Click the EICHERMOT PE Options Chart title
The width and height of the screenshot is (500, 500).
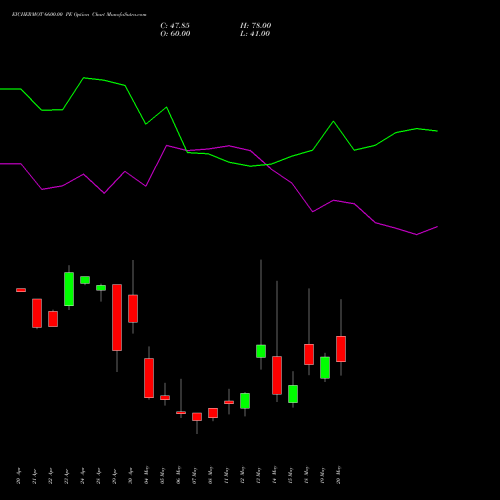tap(79, 14)
